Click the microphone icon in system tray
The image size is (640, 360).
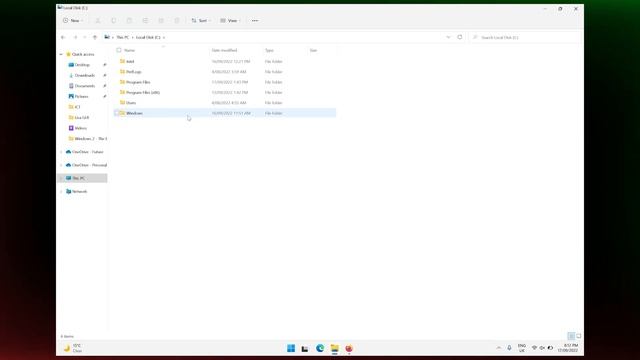[x=509, y=348]
